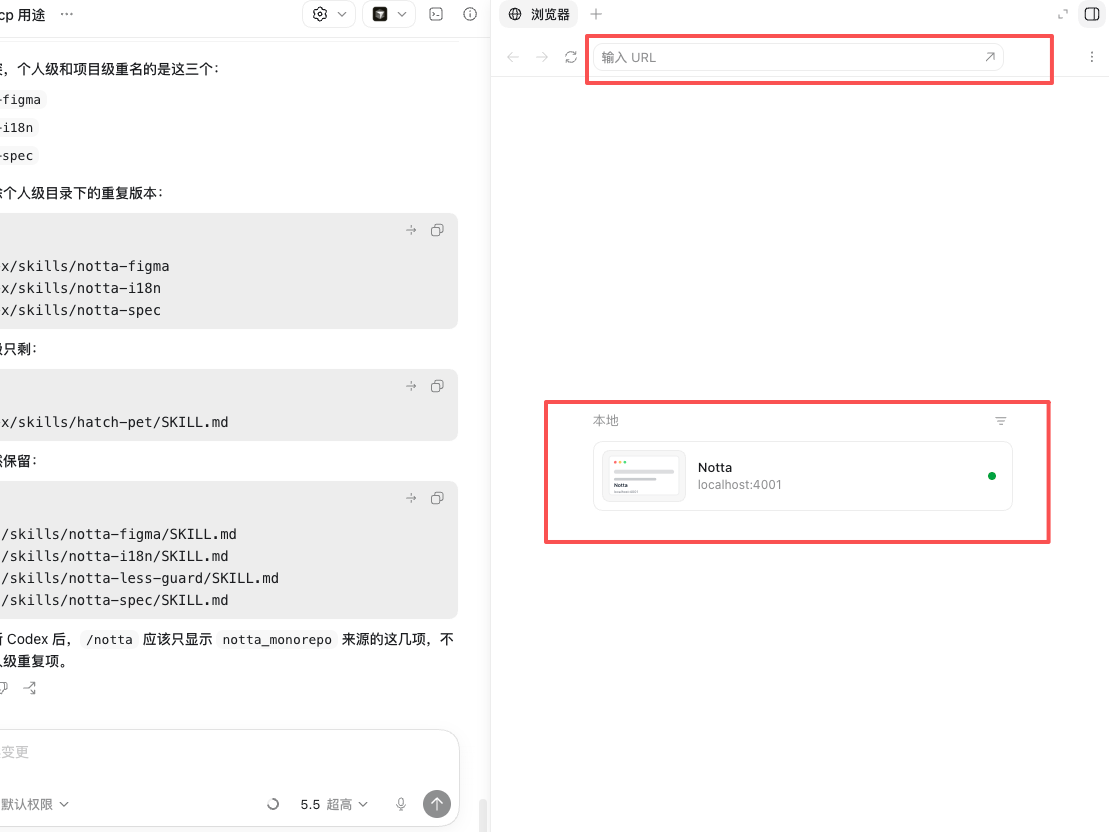This screenshot has width=1109, height=832.
Task: Click the info circle icon in the header
Action: 470,14
